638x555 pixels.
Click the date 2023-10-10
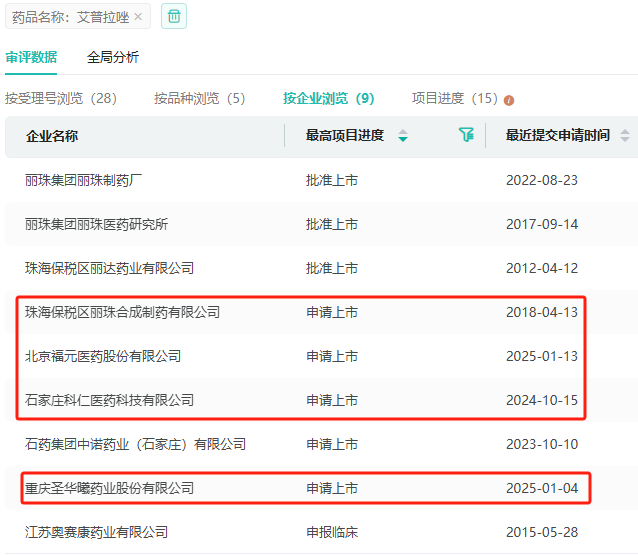coord(542,444)
